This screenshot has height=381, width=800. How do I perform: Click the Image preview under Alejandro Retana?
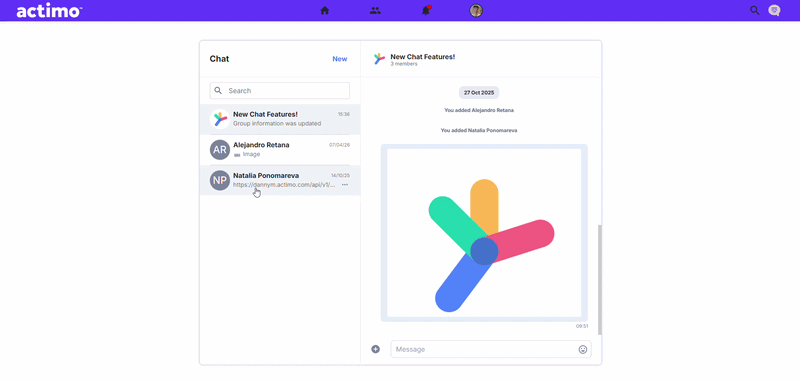247,154
